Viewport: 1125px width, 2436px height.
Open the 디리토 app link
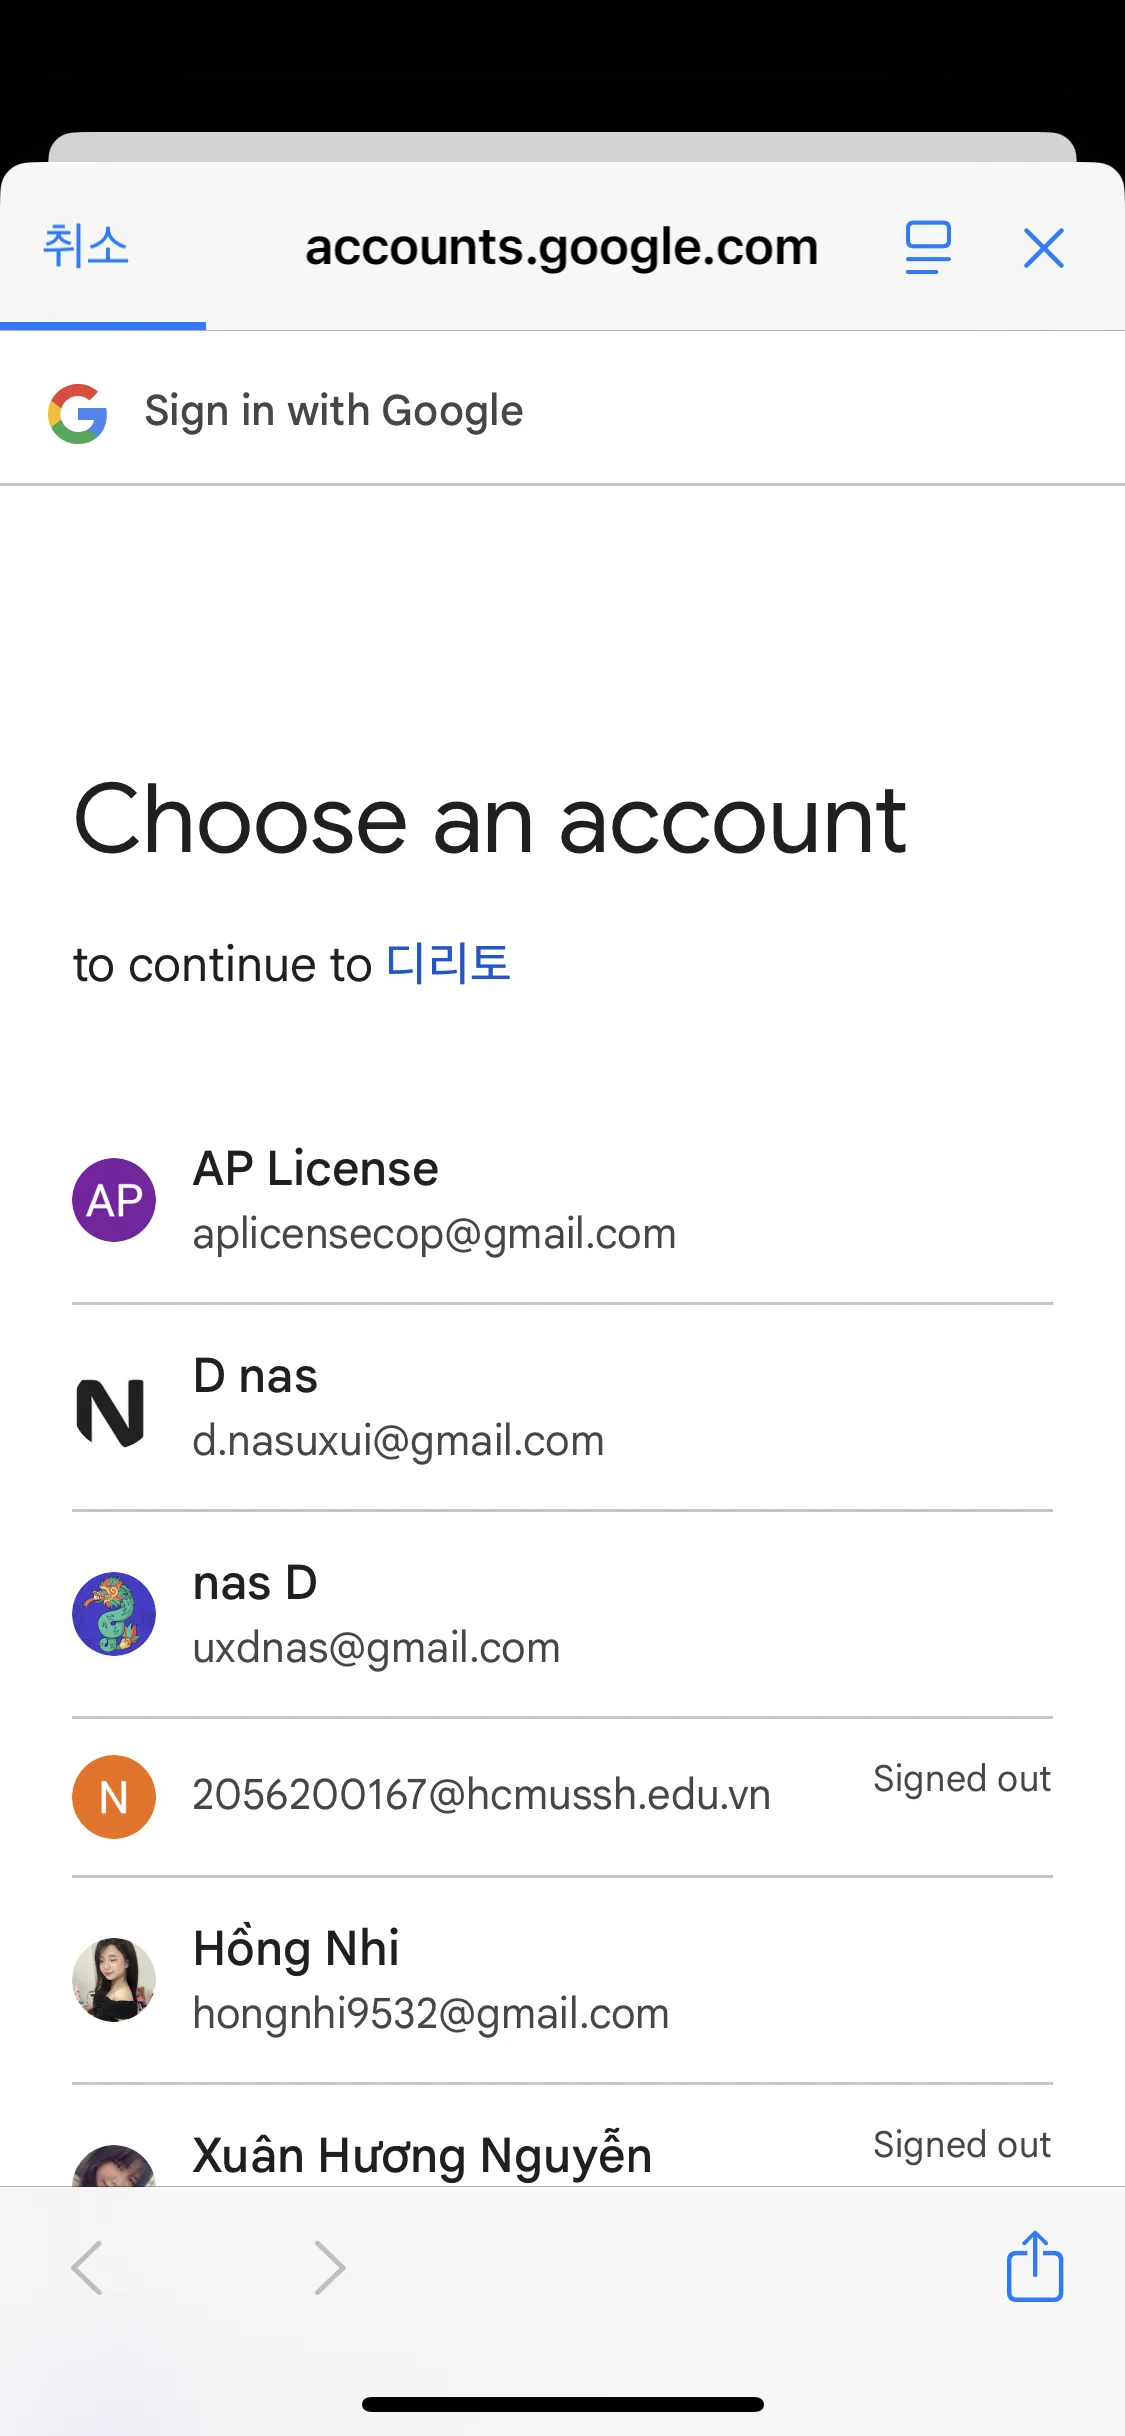pyautogui.click(x=448, y=964)
